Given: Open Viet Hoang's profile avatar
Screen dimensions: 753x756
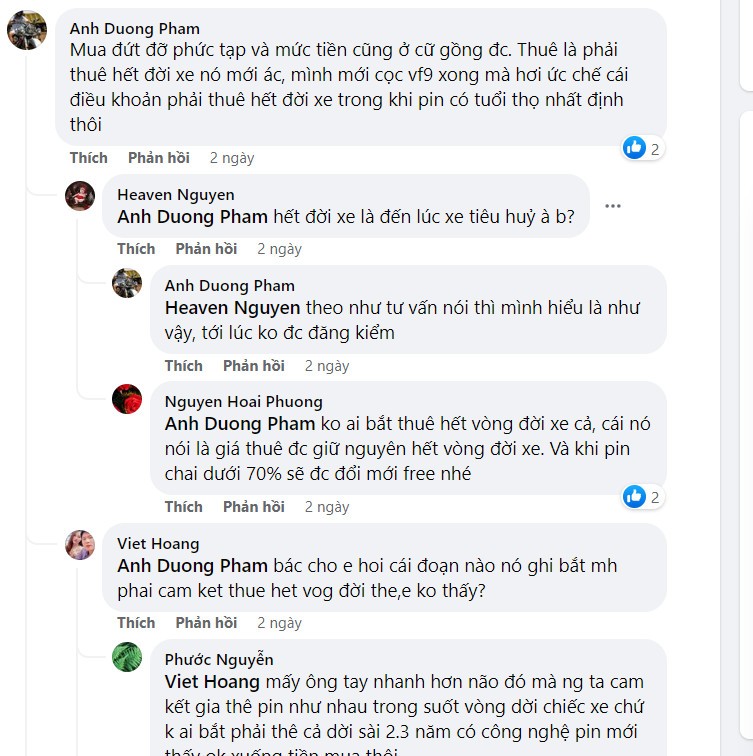Looking at the screenshot, I should coord(80,545).
